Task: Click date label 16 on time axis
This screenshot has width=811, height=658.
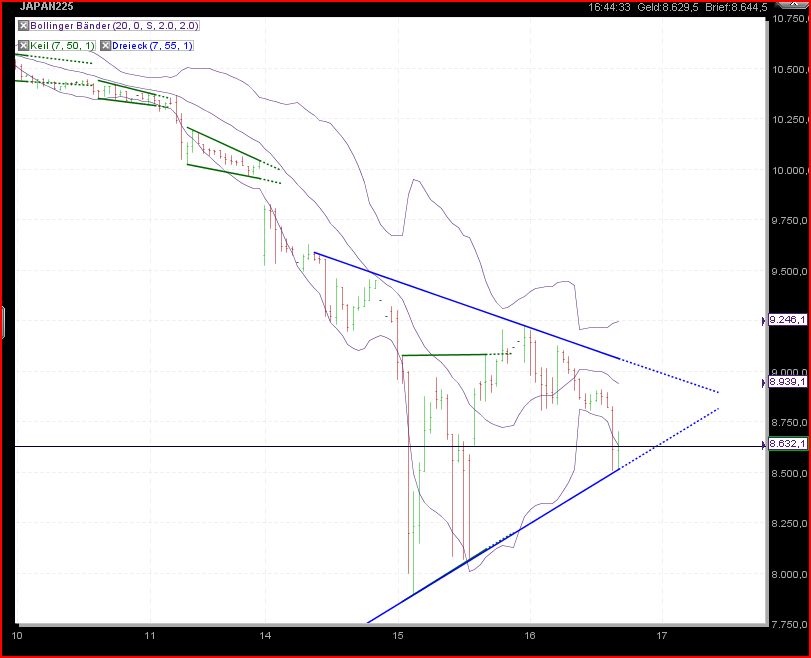Action: pyautogui.click(x=530, y=635)
